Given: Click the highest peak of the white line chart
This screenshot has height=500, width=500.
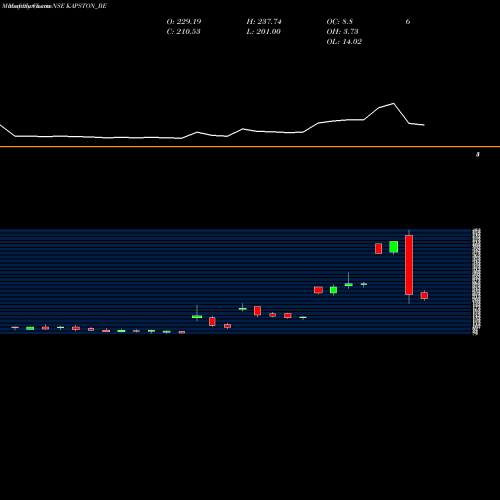Looking at the screenshot, I should pyautogui.click(x=394, y=104).
